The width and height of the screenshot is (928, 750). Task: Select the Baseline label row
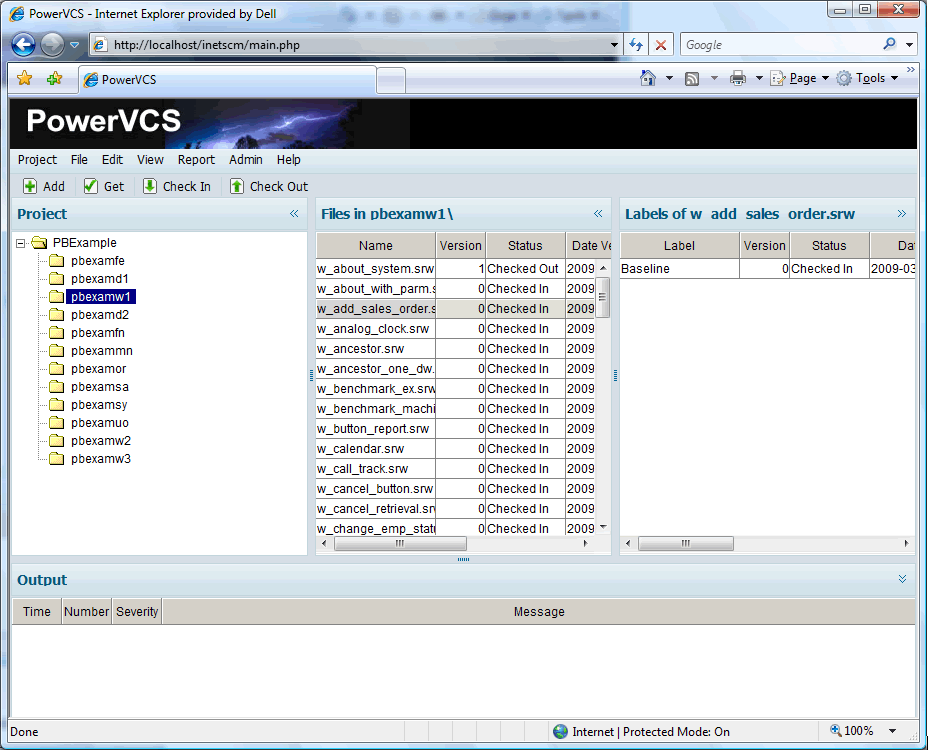768,269
